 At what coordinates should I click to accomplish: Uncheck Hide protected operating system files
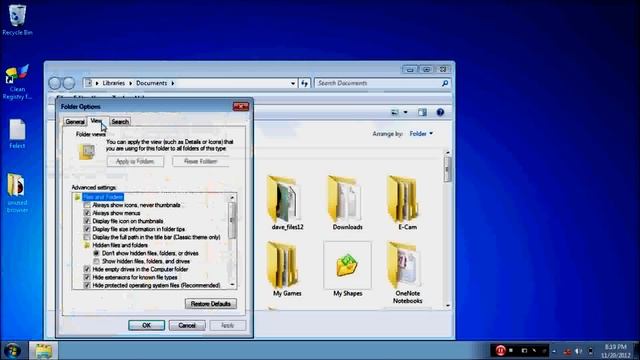click(87, 285)
